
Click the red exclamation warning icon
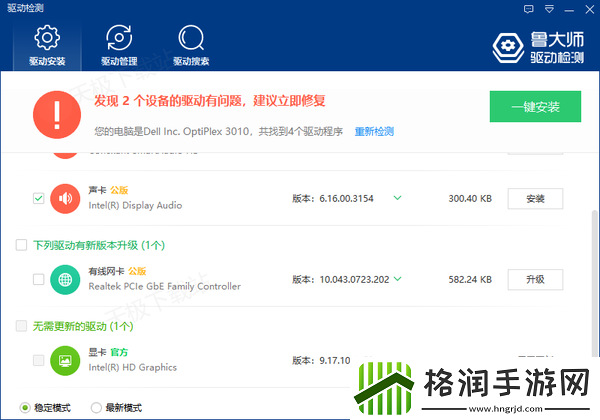[x=57, y=114]
